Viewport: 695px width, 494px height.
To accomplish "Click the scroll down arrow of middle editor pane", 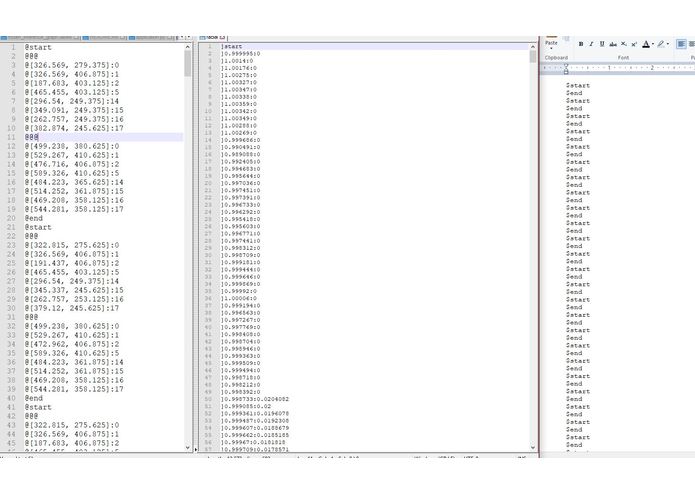I will (x=533, y=447).
